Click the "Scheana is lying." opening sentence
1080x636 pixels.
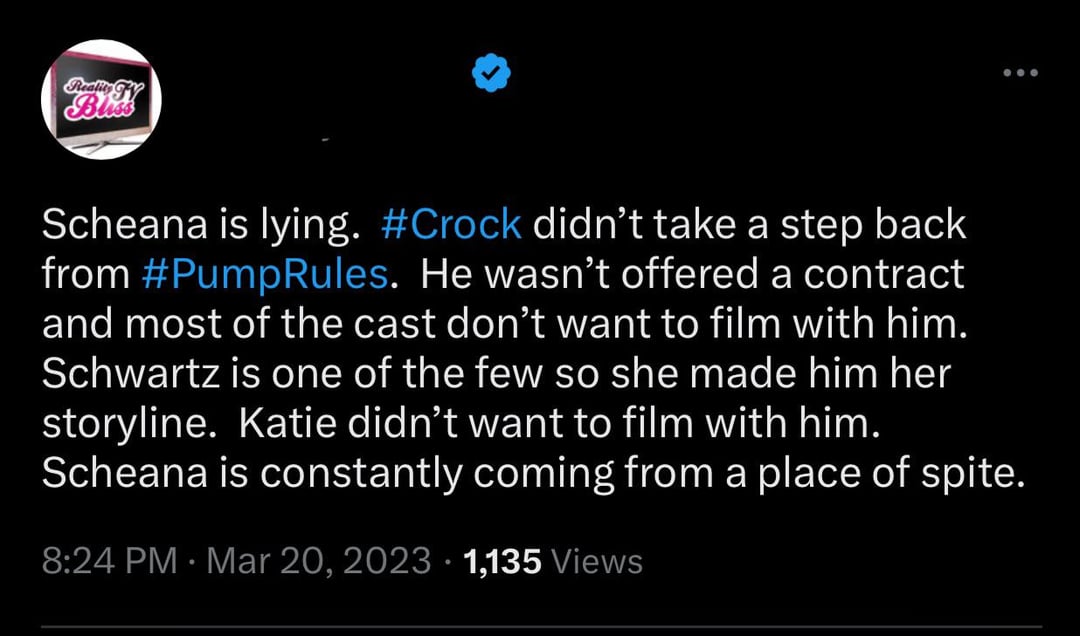click(202, 226)
